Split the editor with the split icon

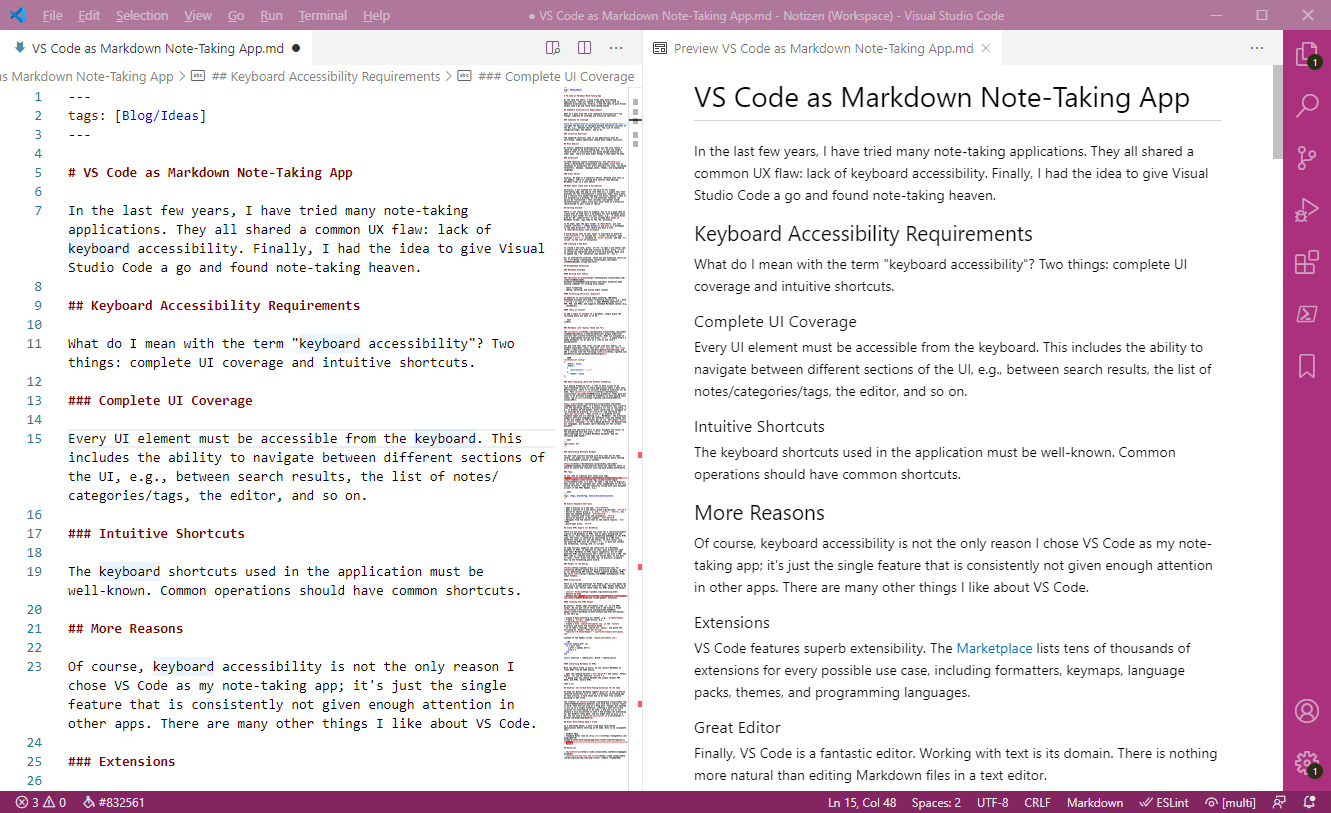[585, 47]
